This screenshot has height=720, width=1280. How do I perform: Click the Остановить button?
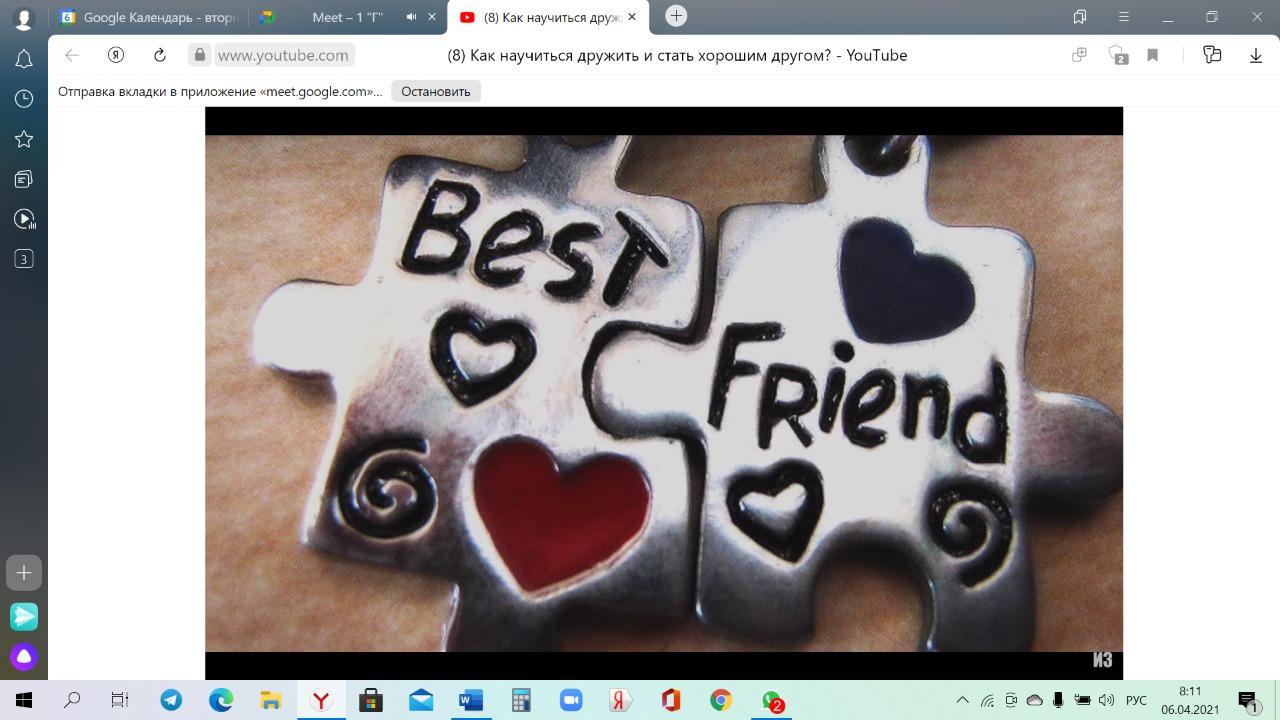pos(435,91)
